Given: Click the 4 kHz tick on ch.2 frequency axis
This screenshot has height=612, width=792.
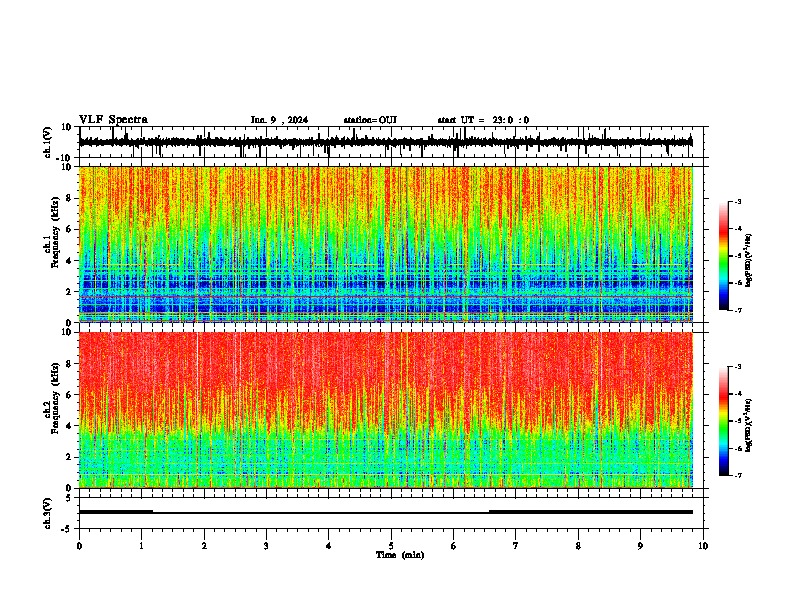Looking at the screenshot, I should tap(70, 426).
